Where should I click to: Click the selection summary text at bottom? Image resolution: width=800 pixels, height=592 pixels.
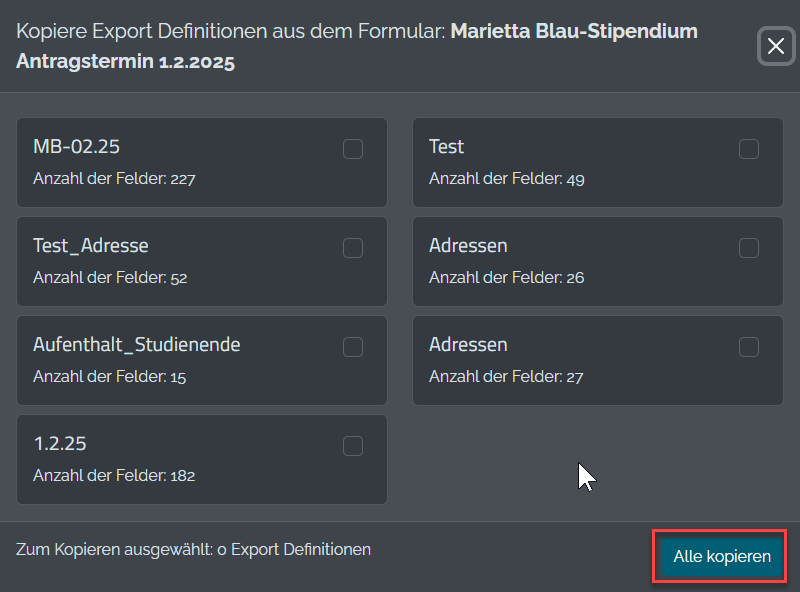point(193,549)
